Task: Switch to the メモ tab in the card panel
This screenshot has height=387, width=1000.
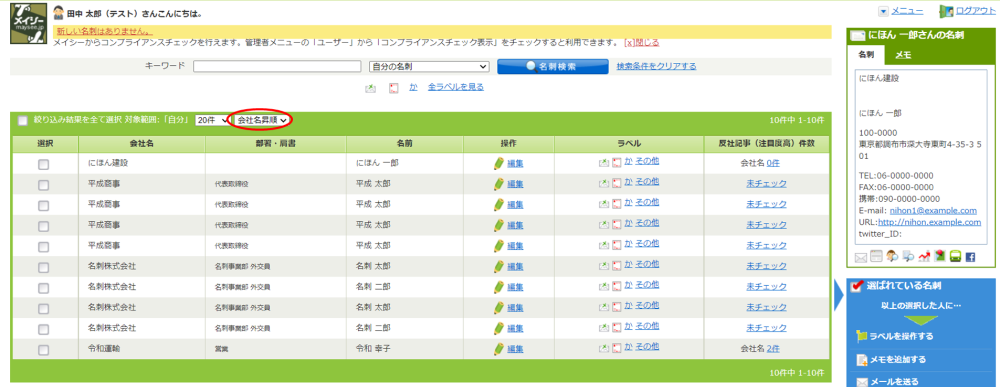Action: point(903,55)
